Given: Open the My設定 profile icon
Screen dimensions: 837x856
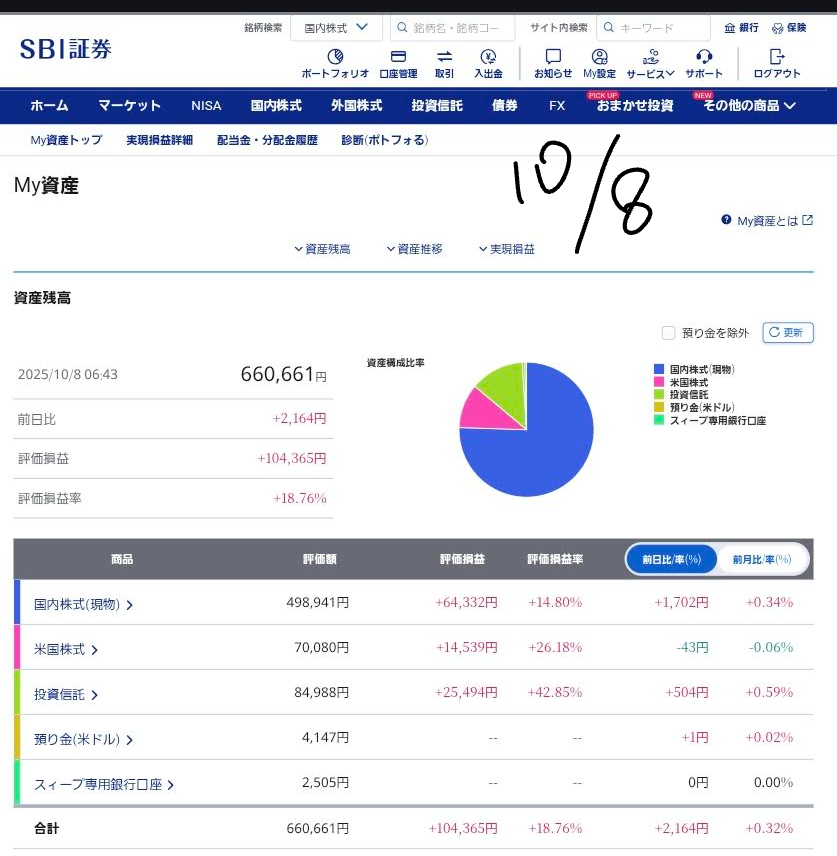Looking at the screenshot, I should click(x=599, y=57).
